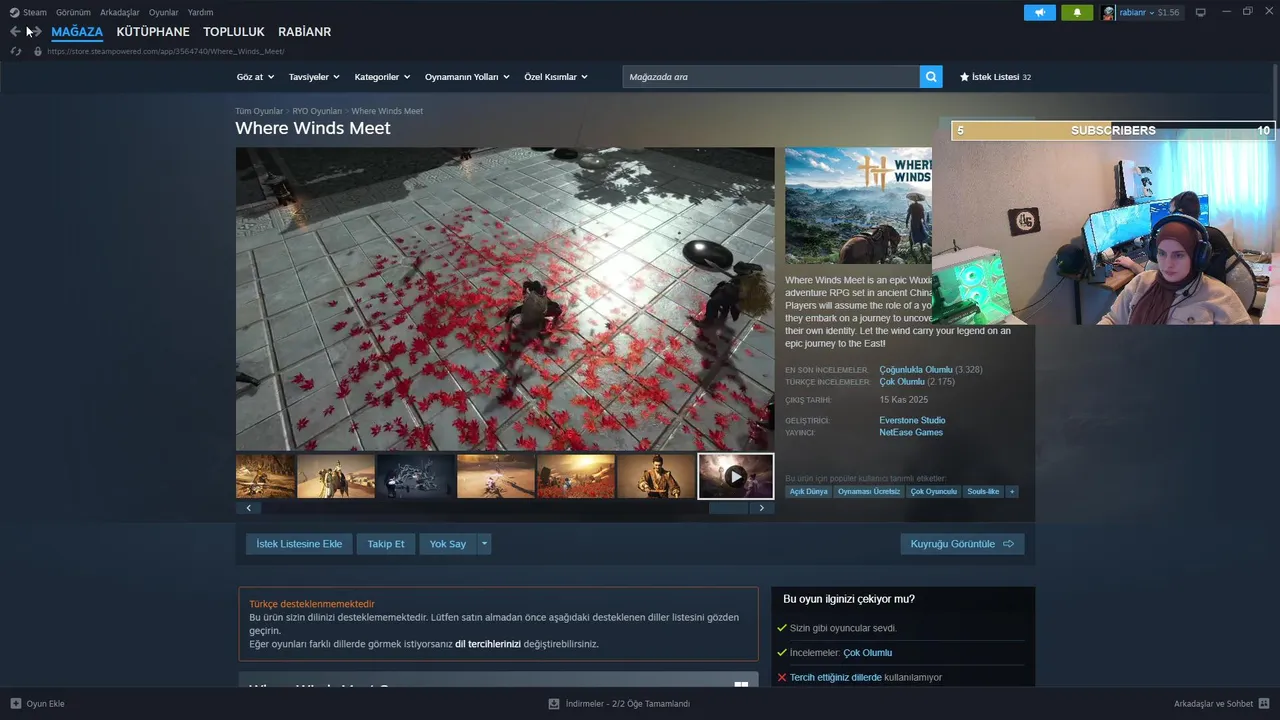
Task: Open the dil tercihlerinizi link
Action: pos(488,645)
